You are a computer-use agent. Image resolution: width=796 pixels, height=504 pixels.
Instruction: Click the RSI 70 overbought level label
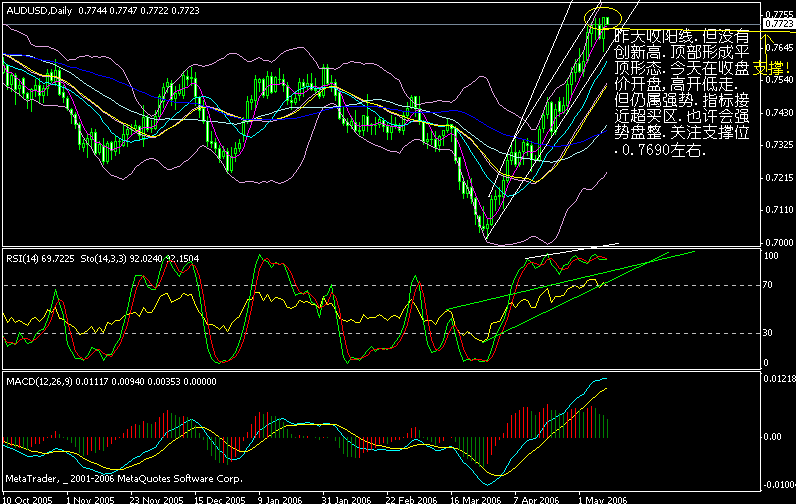click(768, 285)
